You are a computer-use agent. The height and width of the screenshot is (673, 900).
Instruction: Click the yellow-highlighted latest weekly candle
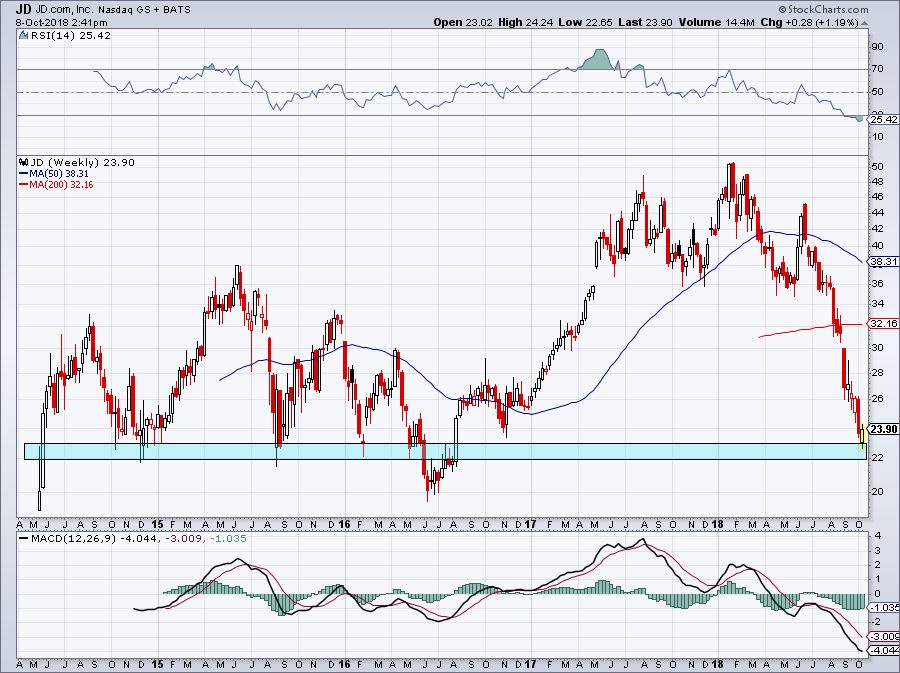click(862, 435)
